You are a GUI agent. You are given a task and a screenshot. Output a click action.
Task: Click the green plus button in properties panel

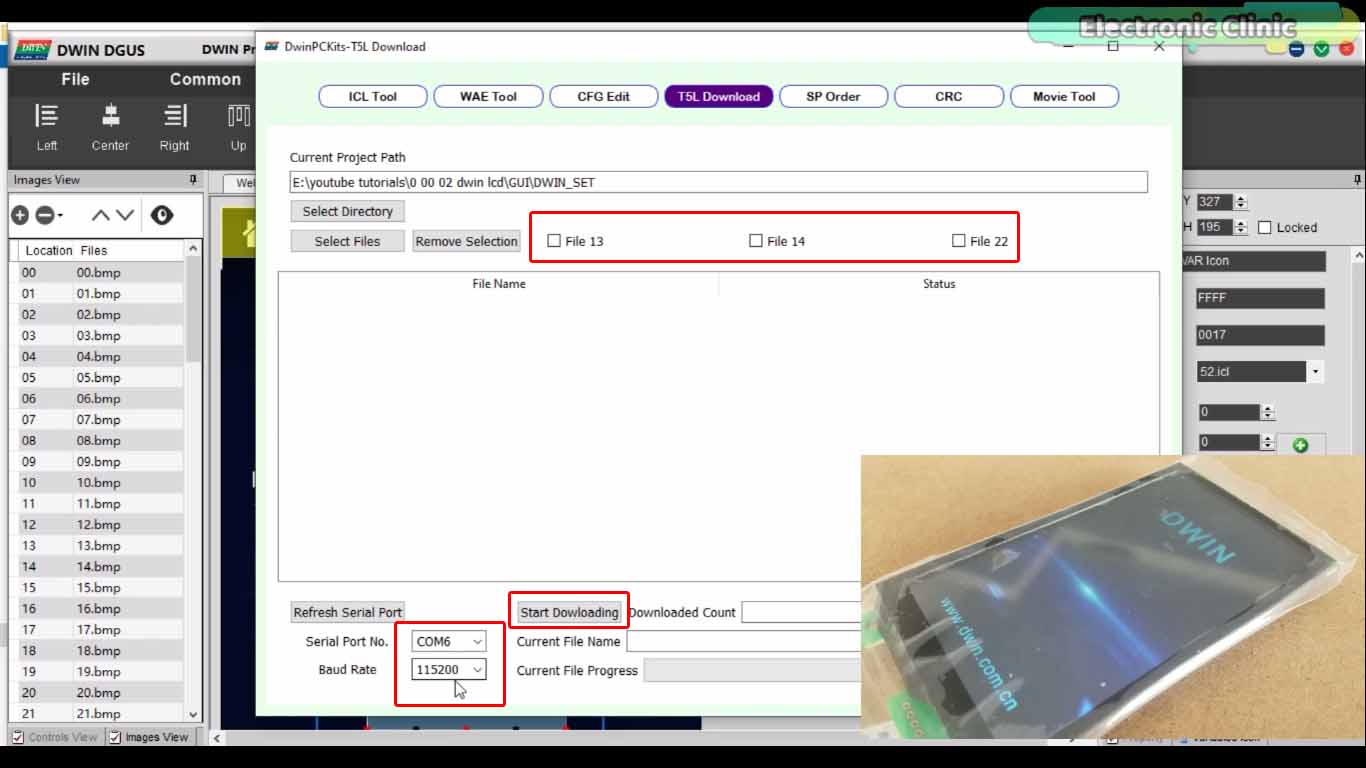coord(1300,445)
